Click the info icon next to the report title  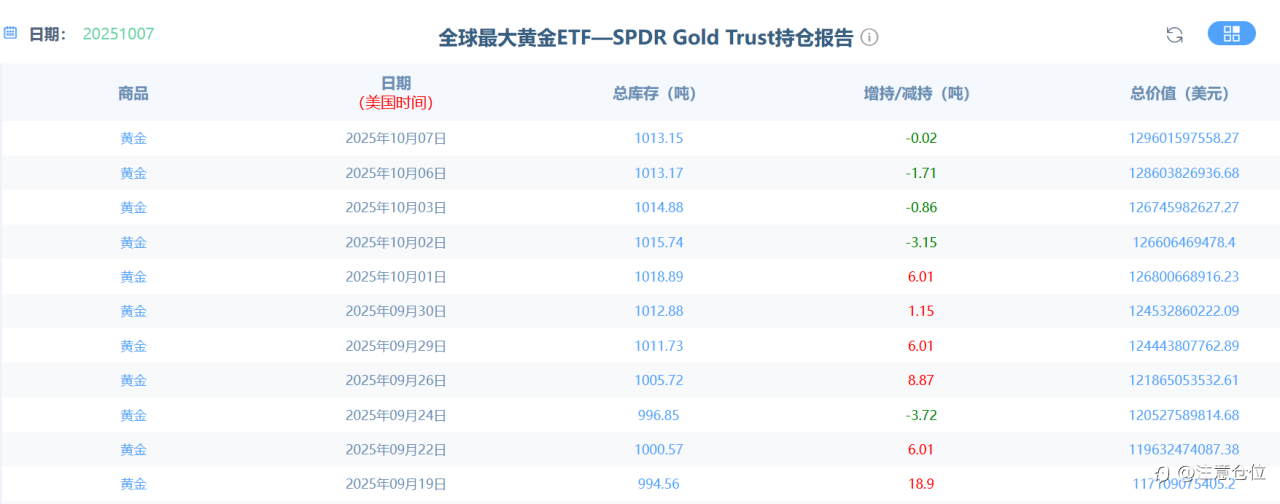tap(870, 37)
